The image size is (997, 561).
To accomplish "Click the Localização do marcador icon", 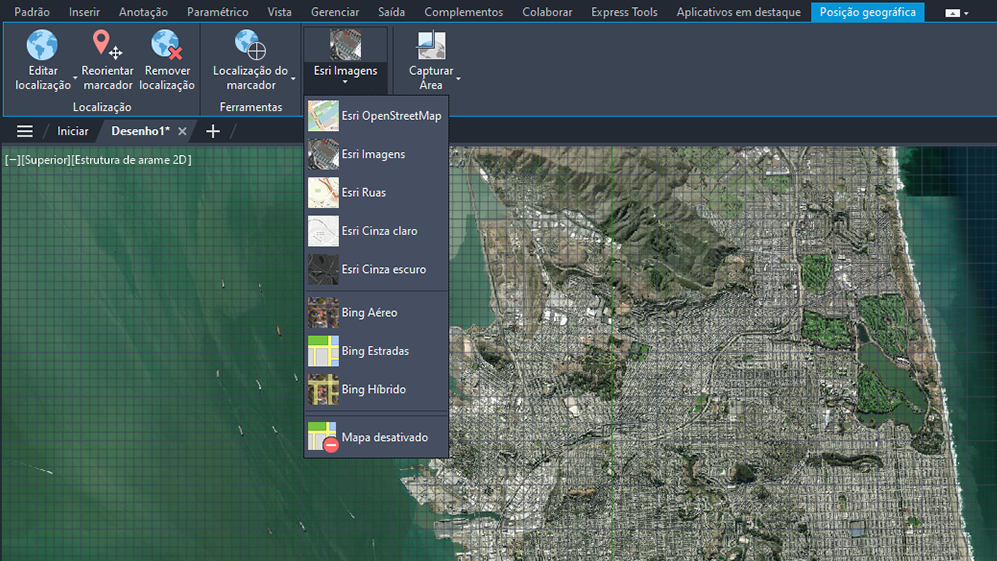I will click(250, 45).
